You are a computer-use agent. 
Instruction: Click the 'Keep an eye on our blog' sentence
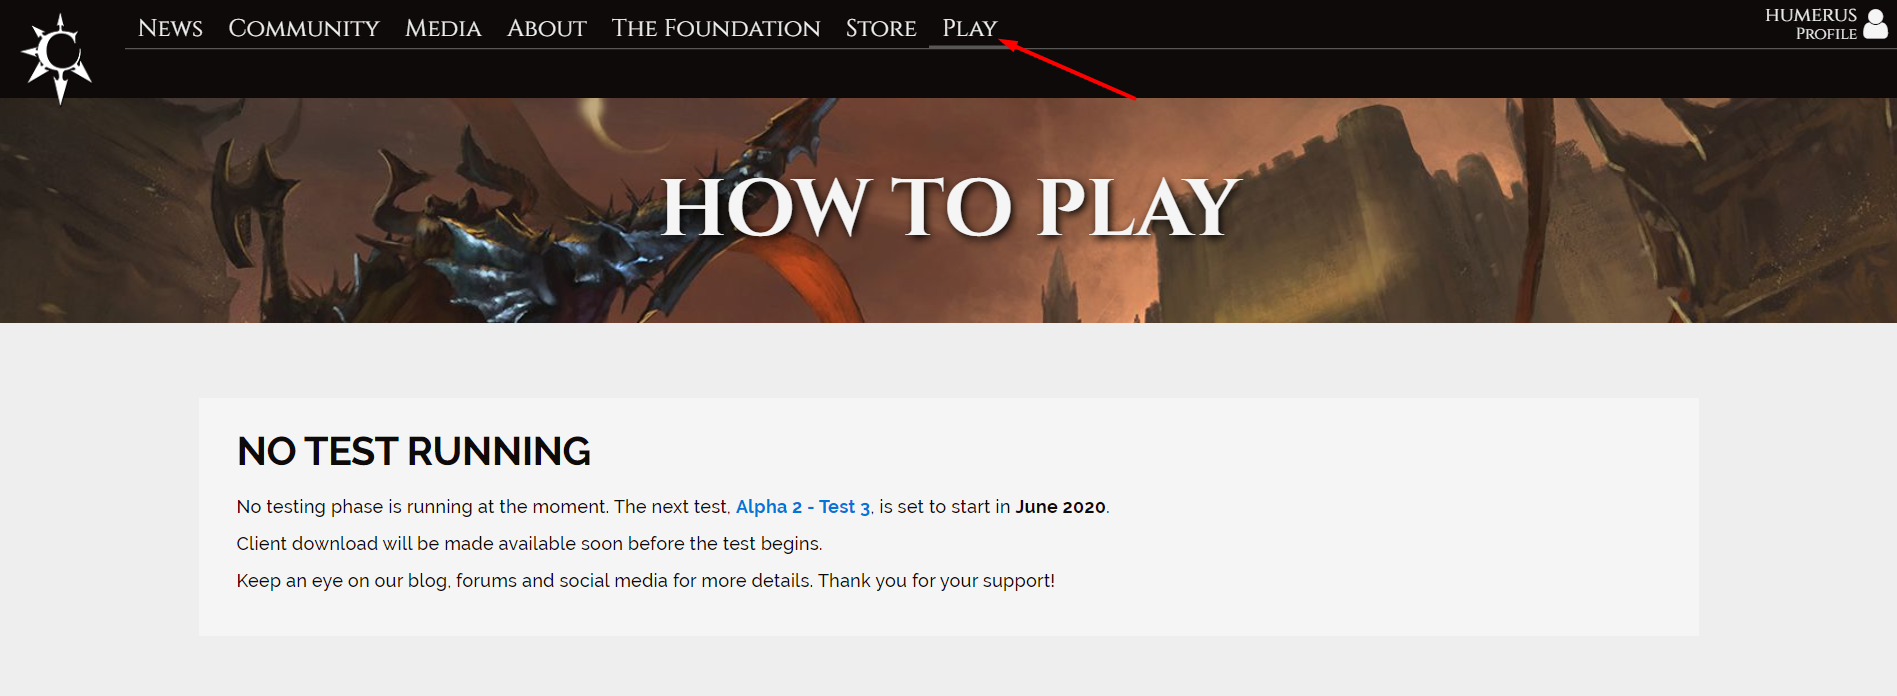pos(646,581)
